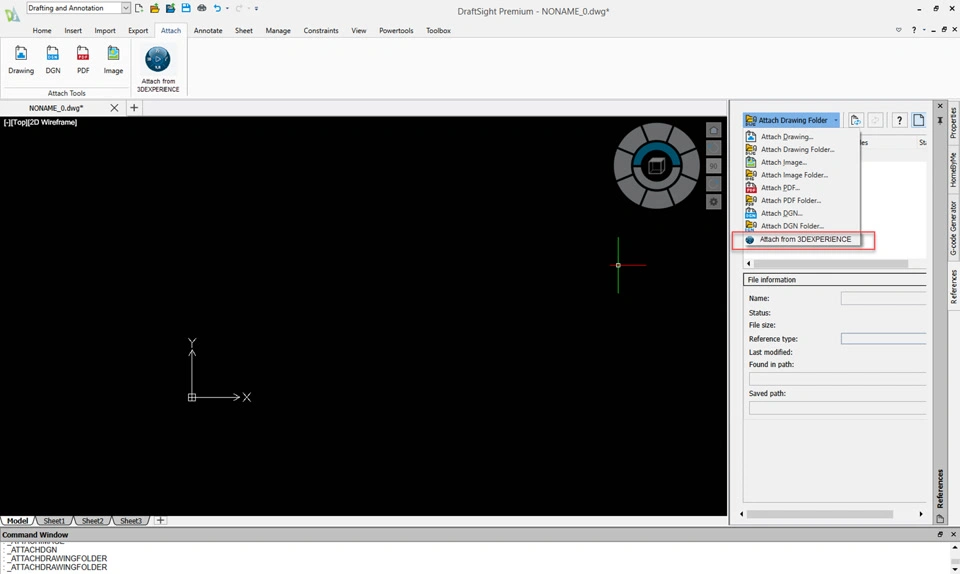The image size is (960, 574).
Task: Choose Attach Drawing Folder... menu entry
Action: (800, 149)
